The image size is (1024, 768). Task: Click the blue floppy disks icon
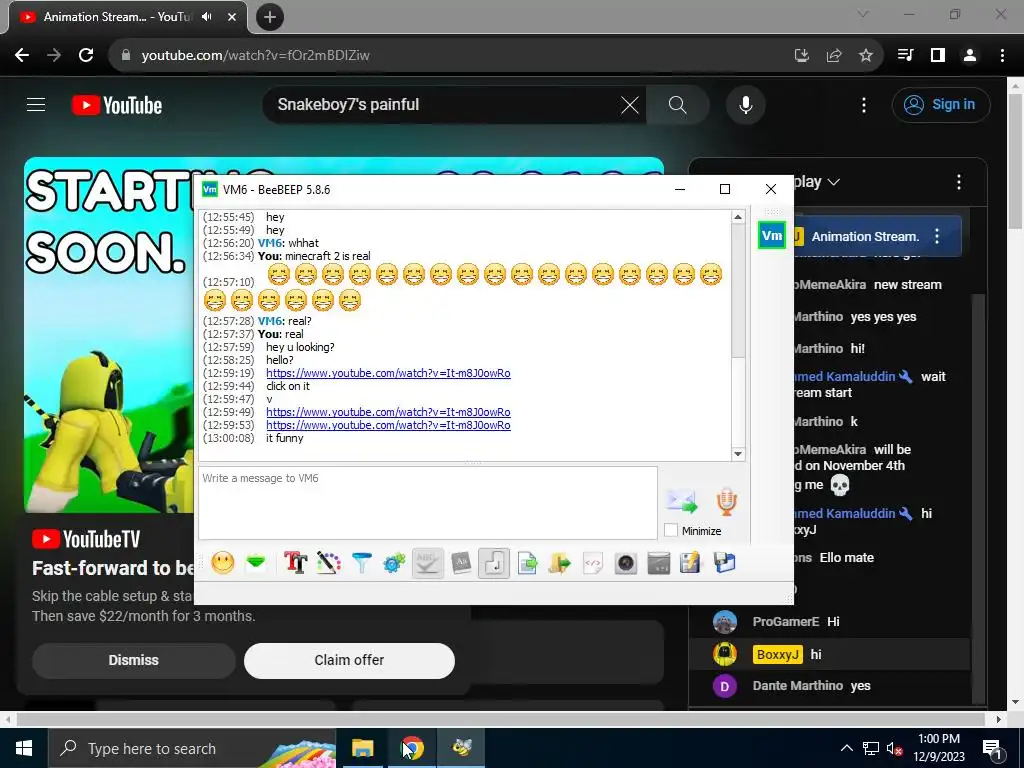pos(724,563)
